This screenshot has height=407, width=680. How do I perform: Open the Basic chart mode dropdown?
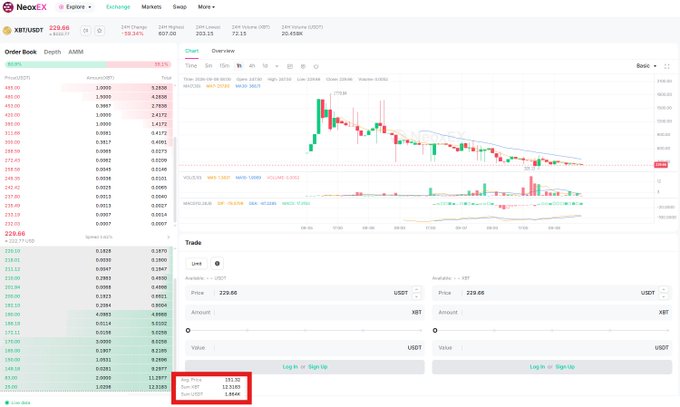pyautogui.click(x=646, y=66)
